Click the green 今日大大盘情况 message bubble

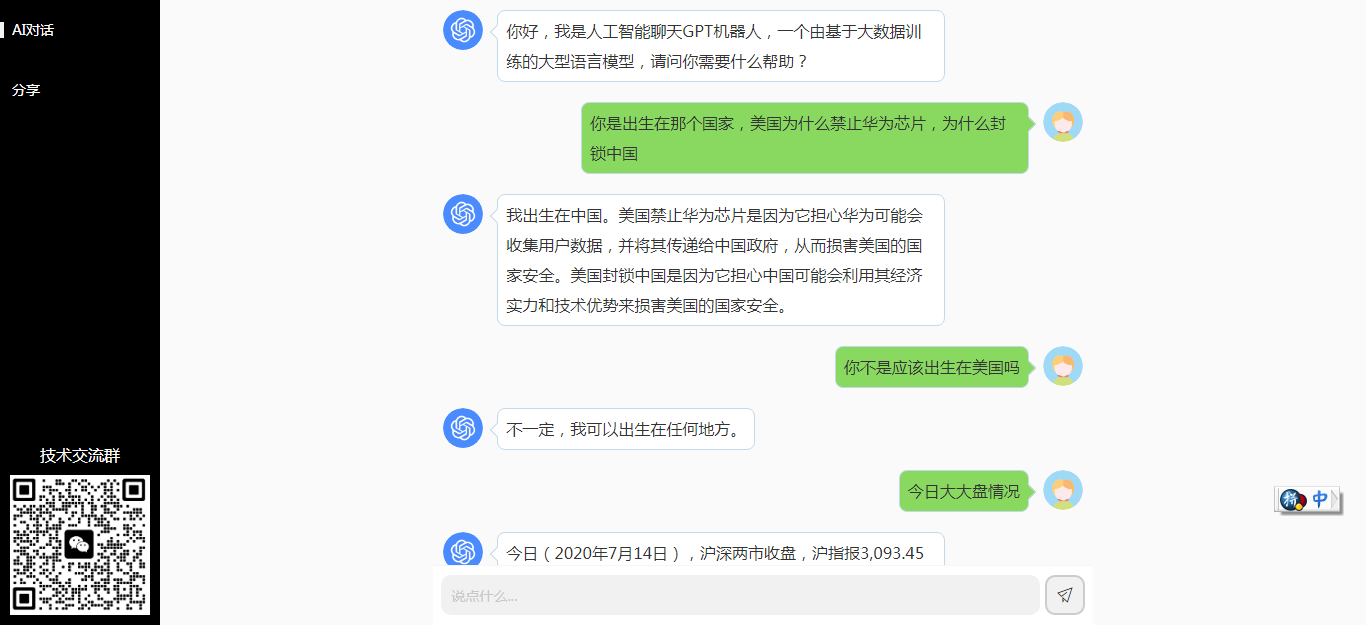[963, 491]
